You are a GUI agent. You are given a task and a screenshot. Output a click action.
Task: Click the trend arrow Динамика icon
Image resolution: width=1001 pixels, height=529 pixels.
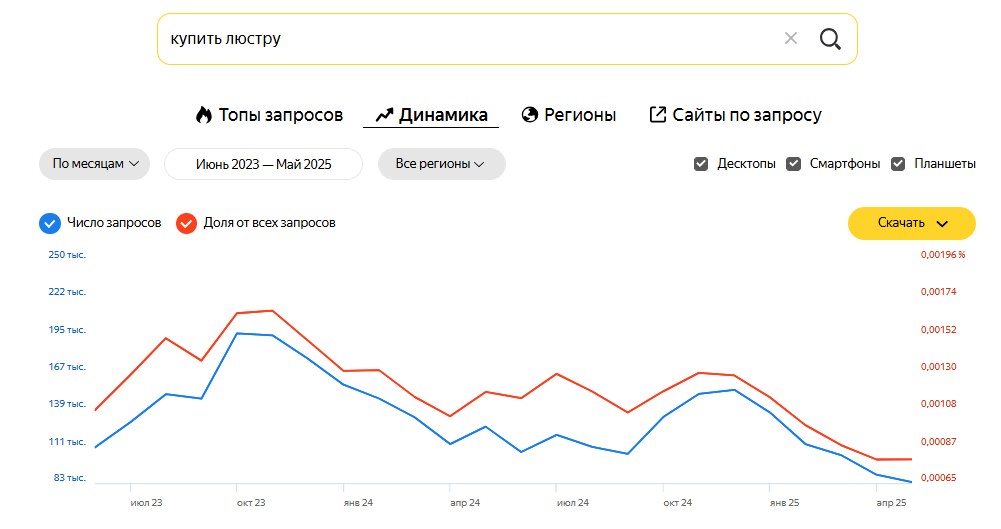click(384, 115)
